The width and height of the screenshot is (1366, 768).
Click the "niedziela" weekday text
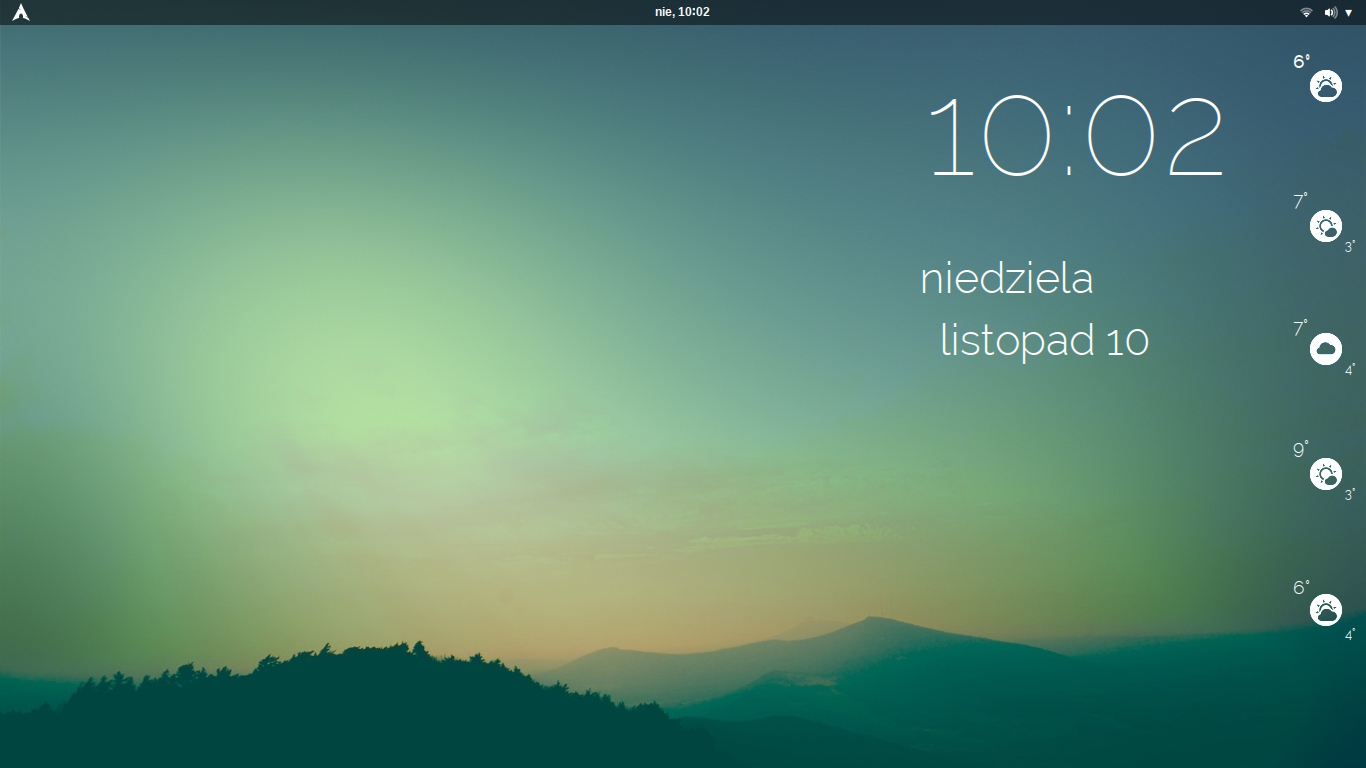(x=1006, y=279)
